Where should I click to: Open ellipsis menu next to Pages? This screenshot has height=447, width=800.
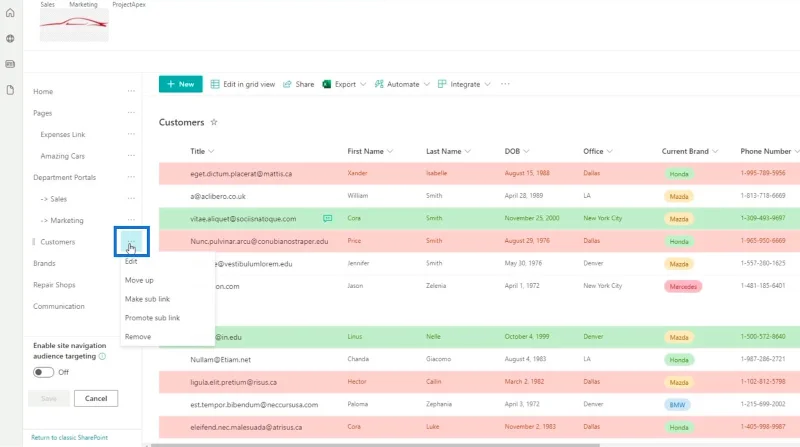coord(131,112)
